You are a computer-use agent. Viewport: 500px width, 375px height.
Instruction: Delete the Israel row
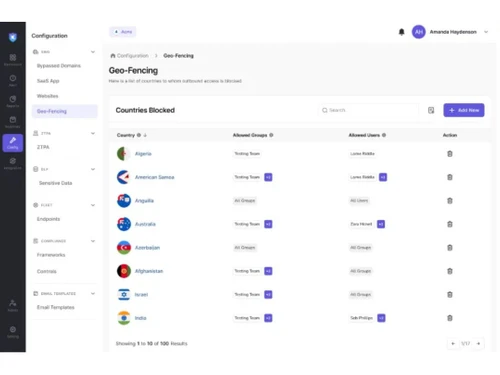point(450,295)
